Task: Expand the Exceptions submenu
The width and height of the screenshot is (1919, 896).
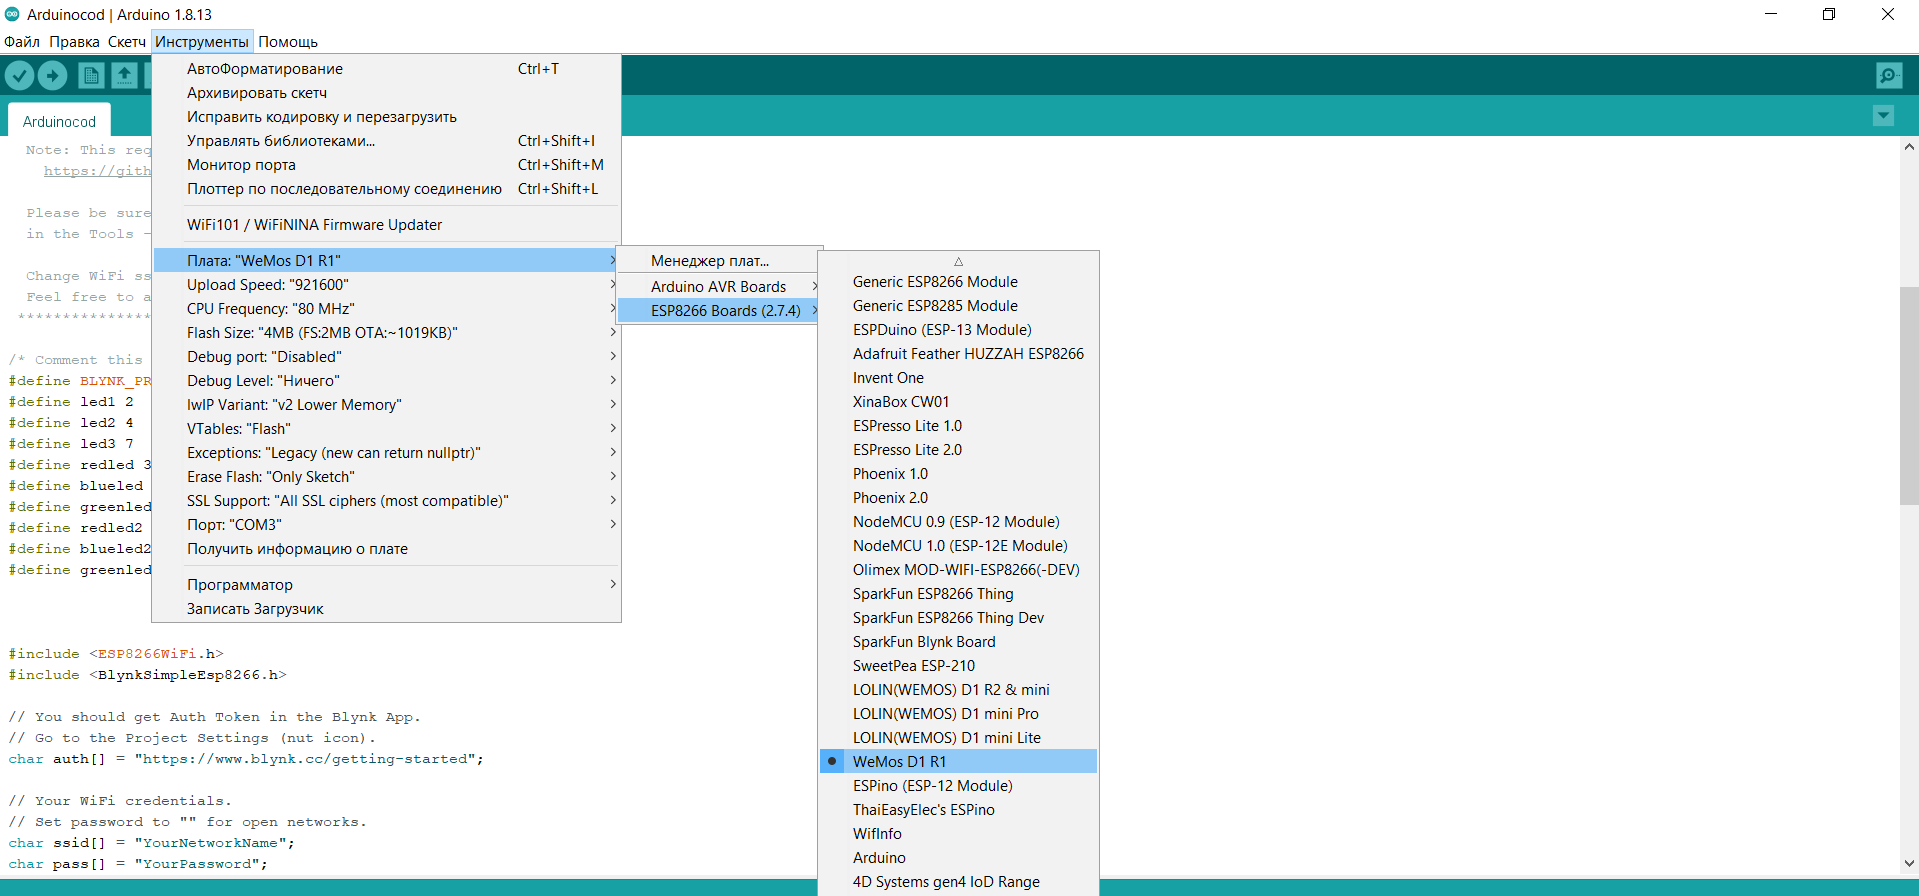Action: [x=386, y=453]
